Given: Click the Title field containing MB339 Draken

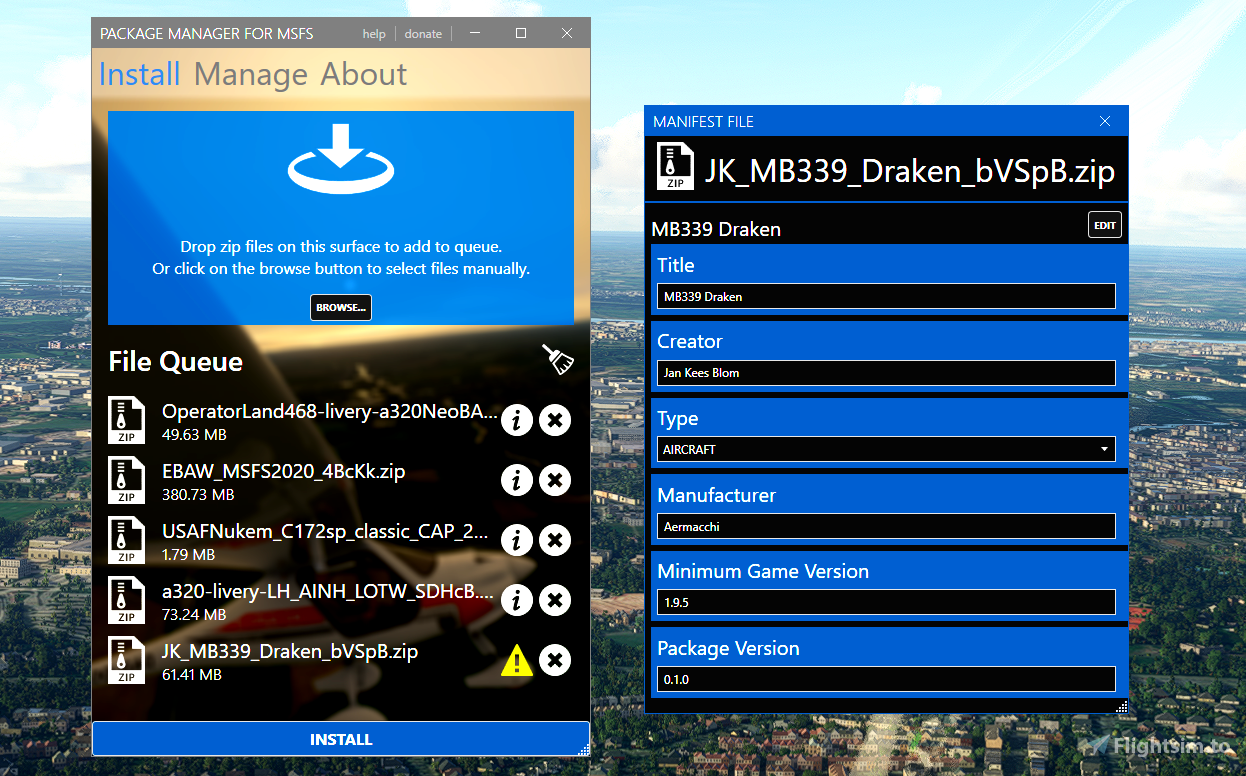Looking at the screenshot, I should (x=886, y=296).
